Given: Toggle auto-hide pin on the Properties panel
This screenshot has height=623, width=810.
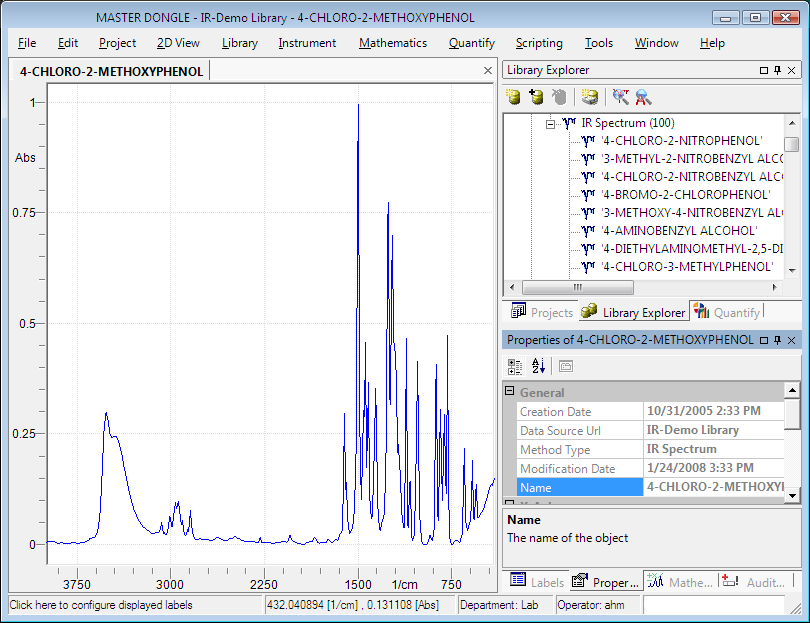Looking at the screenshot, I should (x=778, y=340).
